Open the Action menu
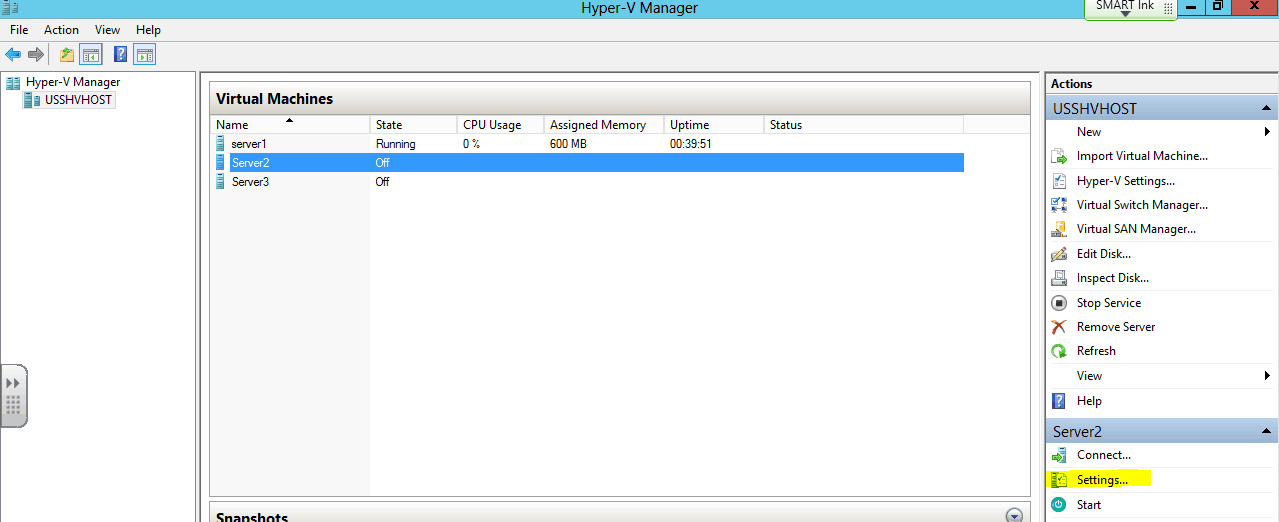This screenshot has height=522, width=1279. (x=61, y=30)
